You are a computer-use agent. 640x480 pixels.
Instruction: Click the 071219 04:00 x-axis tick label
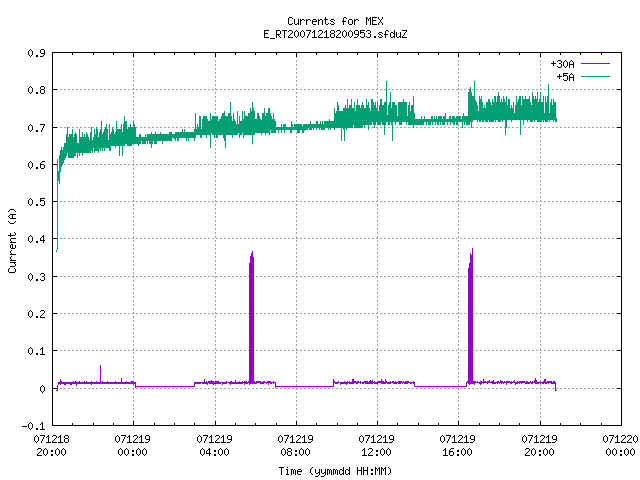(x=214, y=446)
